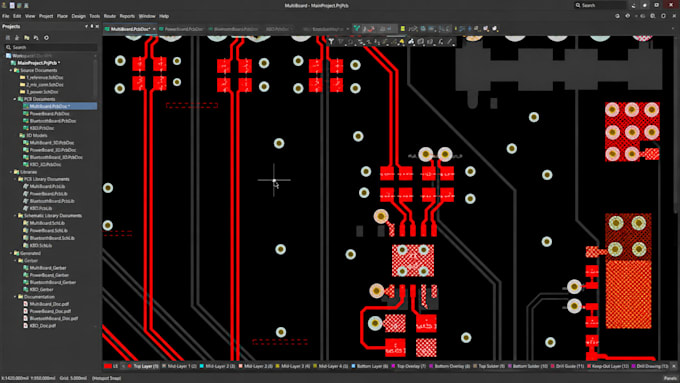Screen dimensions: 680x383
Task: Open the File menu
Action: pyautogui.click(x=6, y=16)
